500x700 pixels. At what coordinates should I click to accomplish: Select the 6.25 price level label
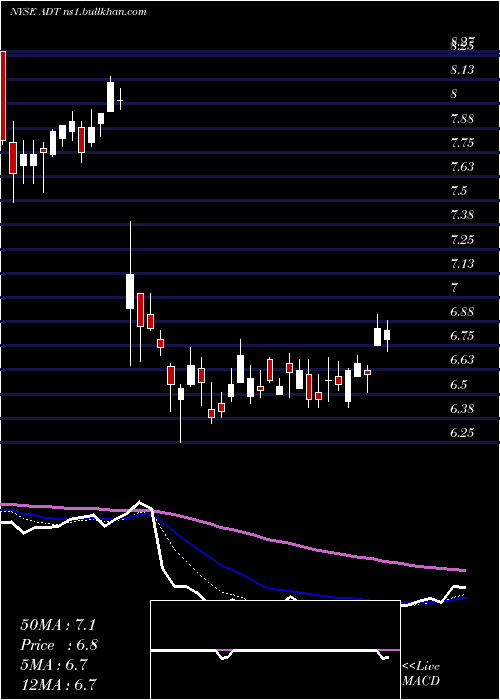pyautogui.click(x=462, y=433)
